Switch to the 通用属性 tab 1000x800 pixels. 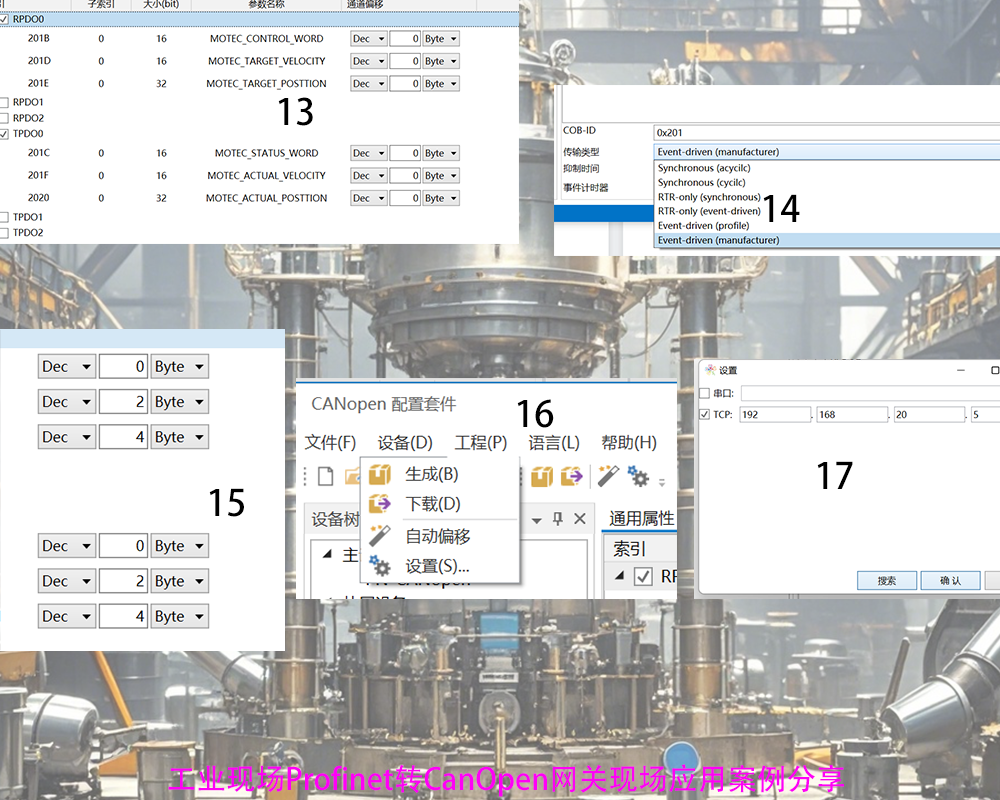tap(641, 519)
